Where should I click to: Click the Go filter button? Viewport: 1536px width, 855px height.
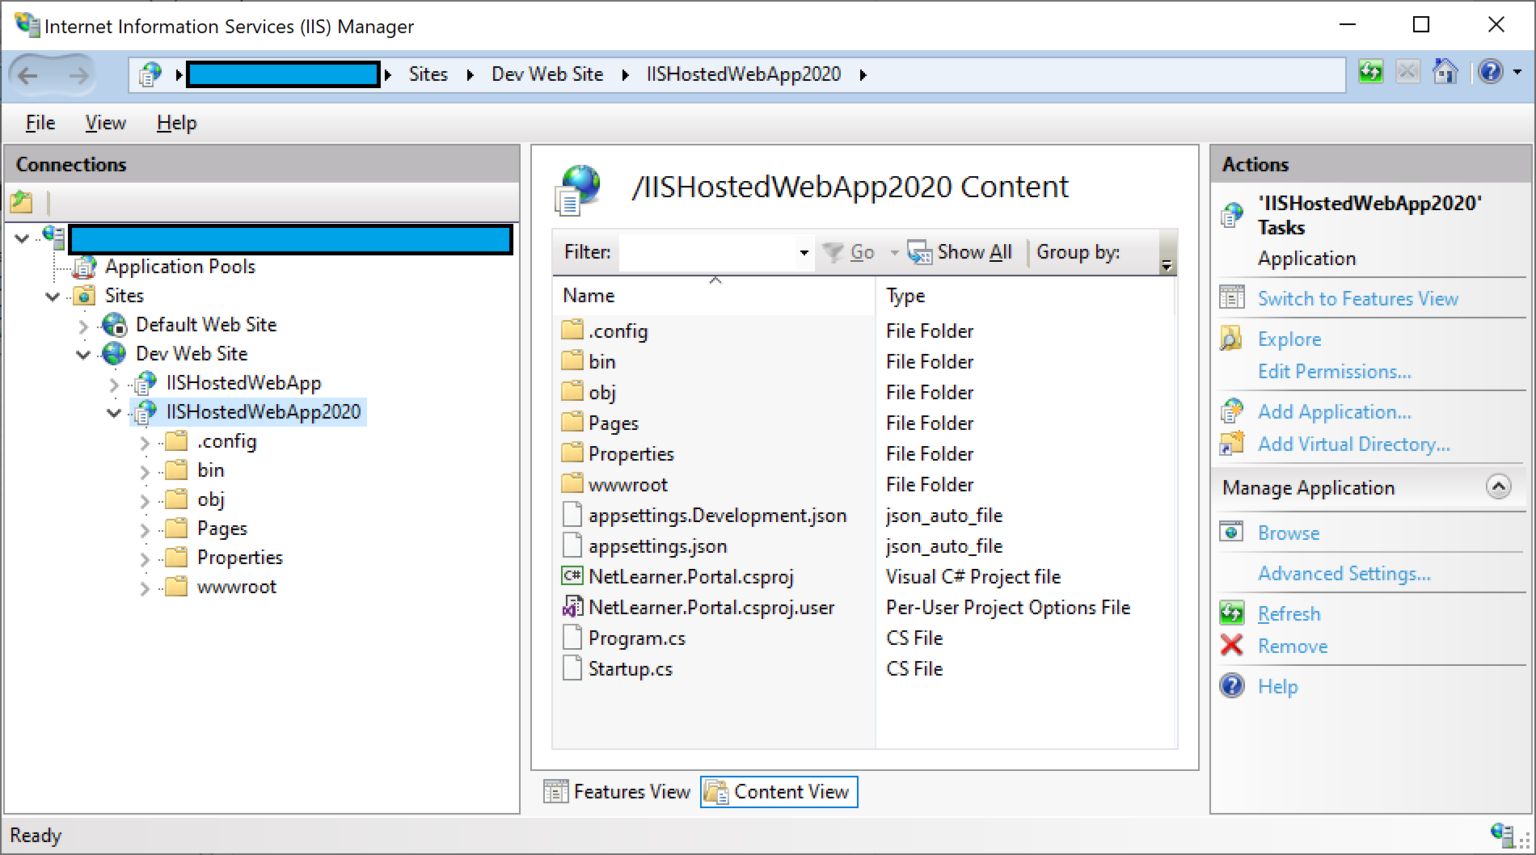(x=848, y=253)
